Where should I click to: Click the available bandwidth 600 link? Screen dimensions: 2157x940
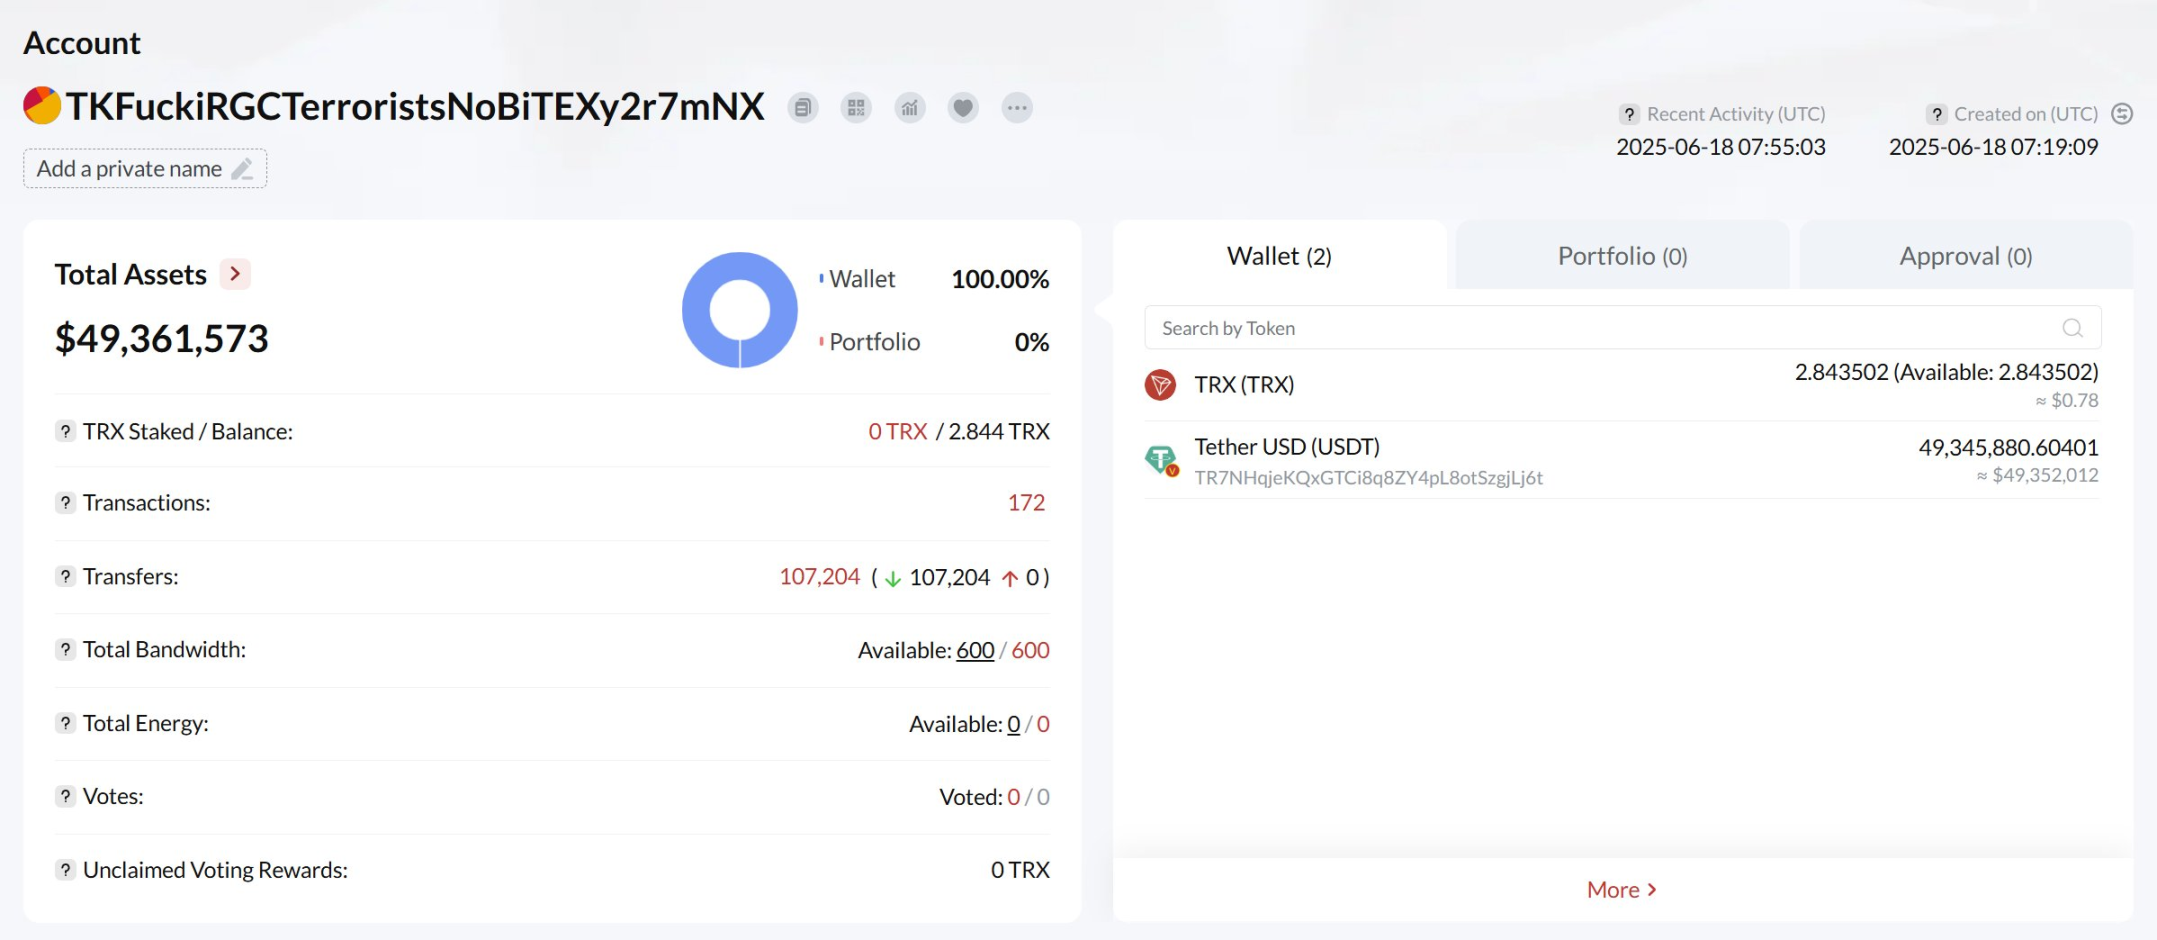(x=975, y=650)
